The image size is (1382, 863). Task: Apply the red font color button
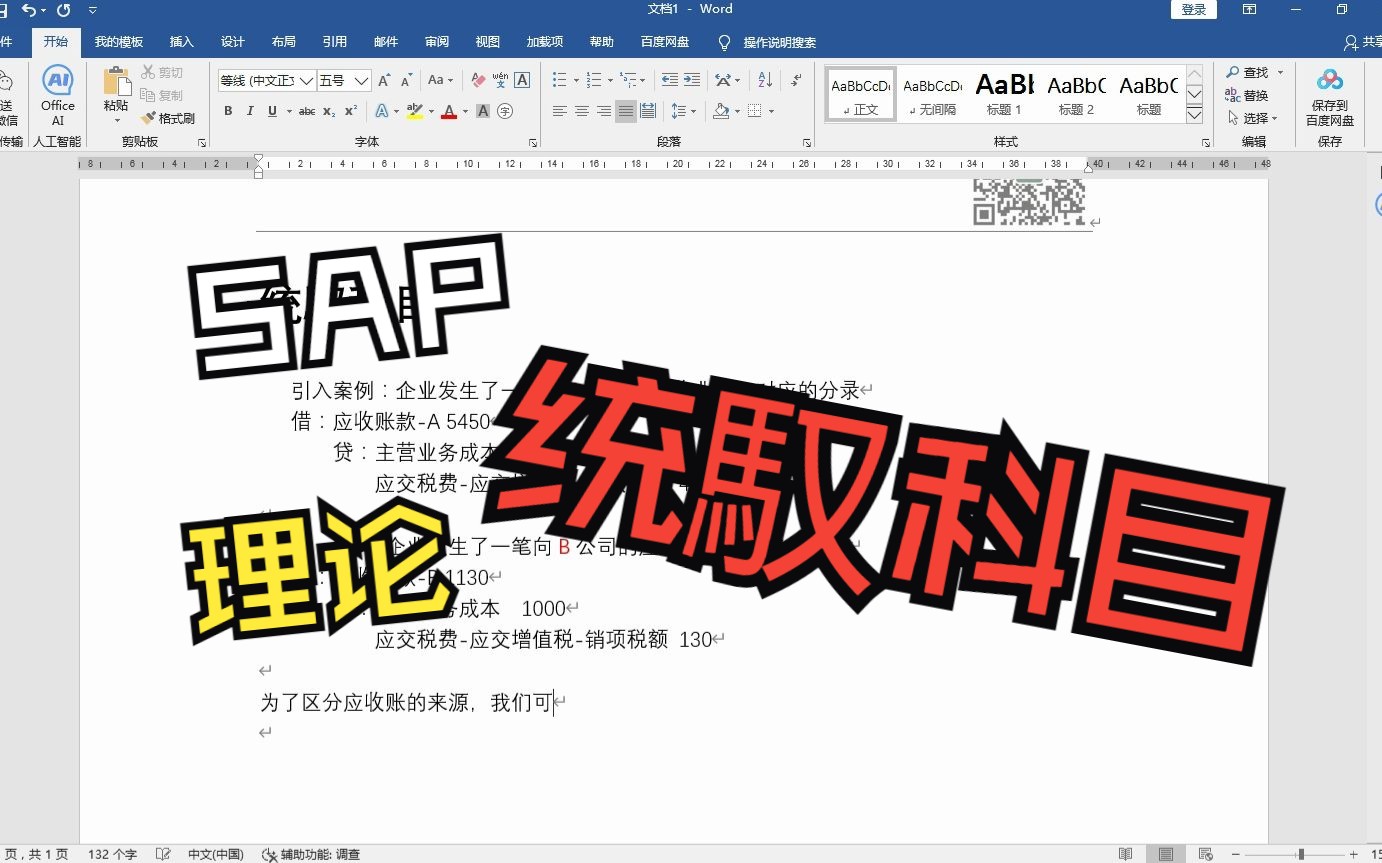[x=449, y=111]
